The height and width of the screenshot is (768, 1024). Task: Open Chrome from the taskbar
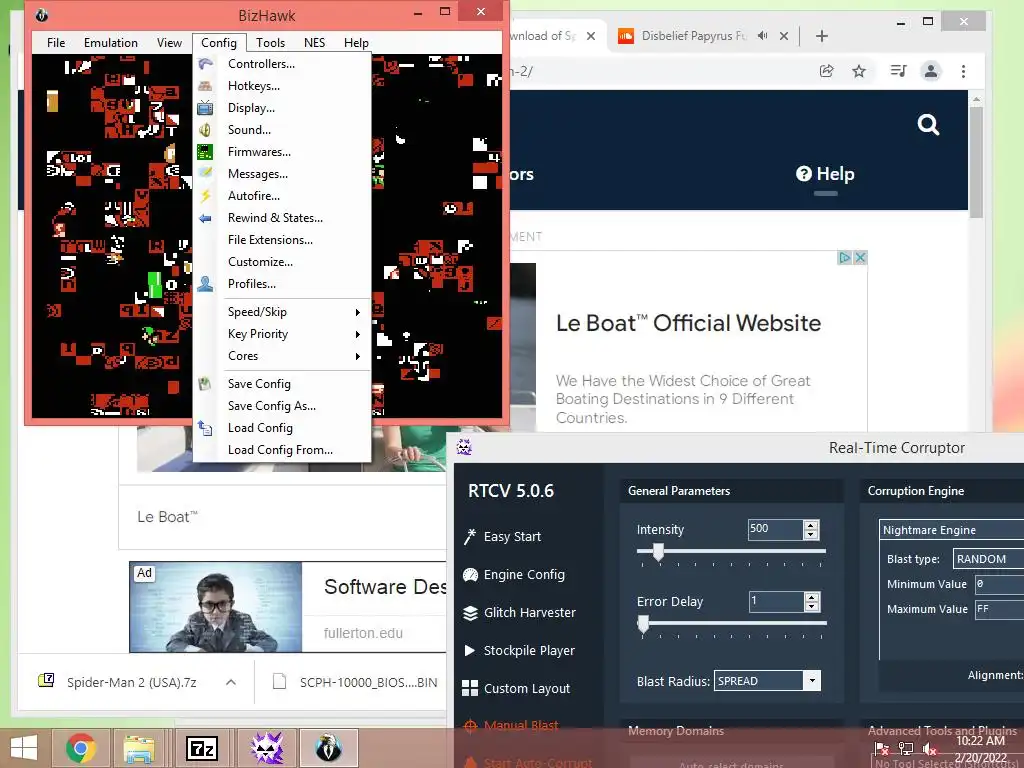(x=81, y=748)
